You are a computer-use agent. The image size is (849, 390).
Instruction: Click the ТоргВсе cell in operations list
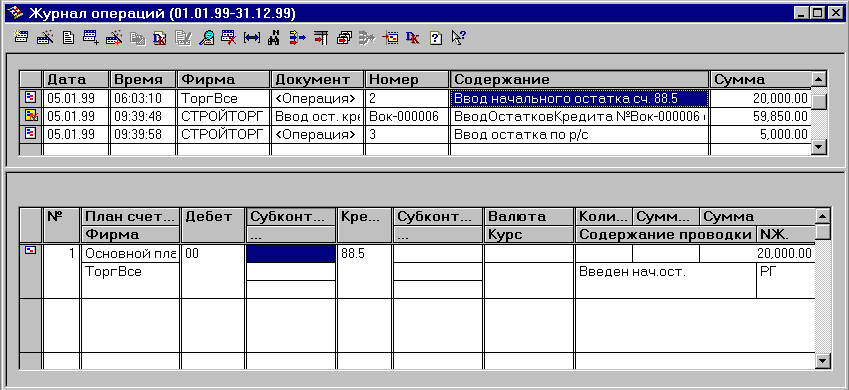tap(224, 99)
